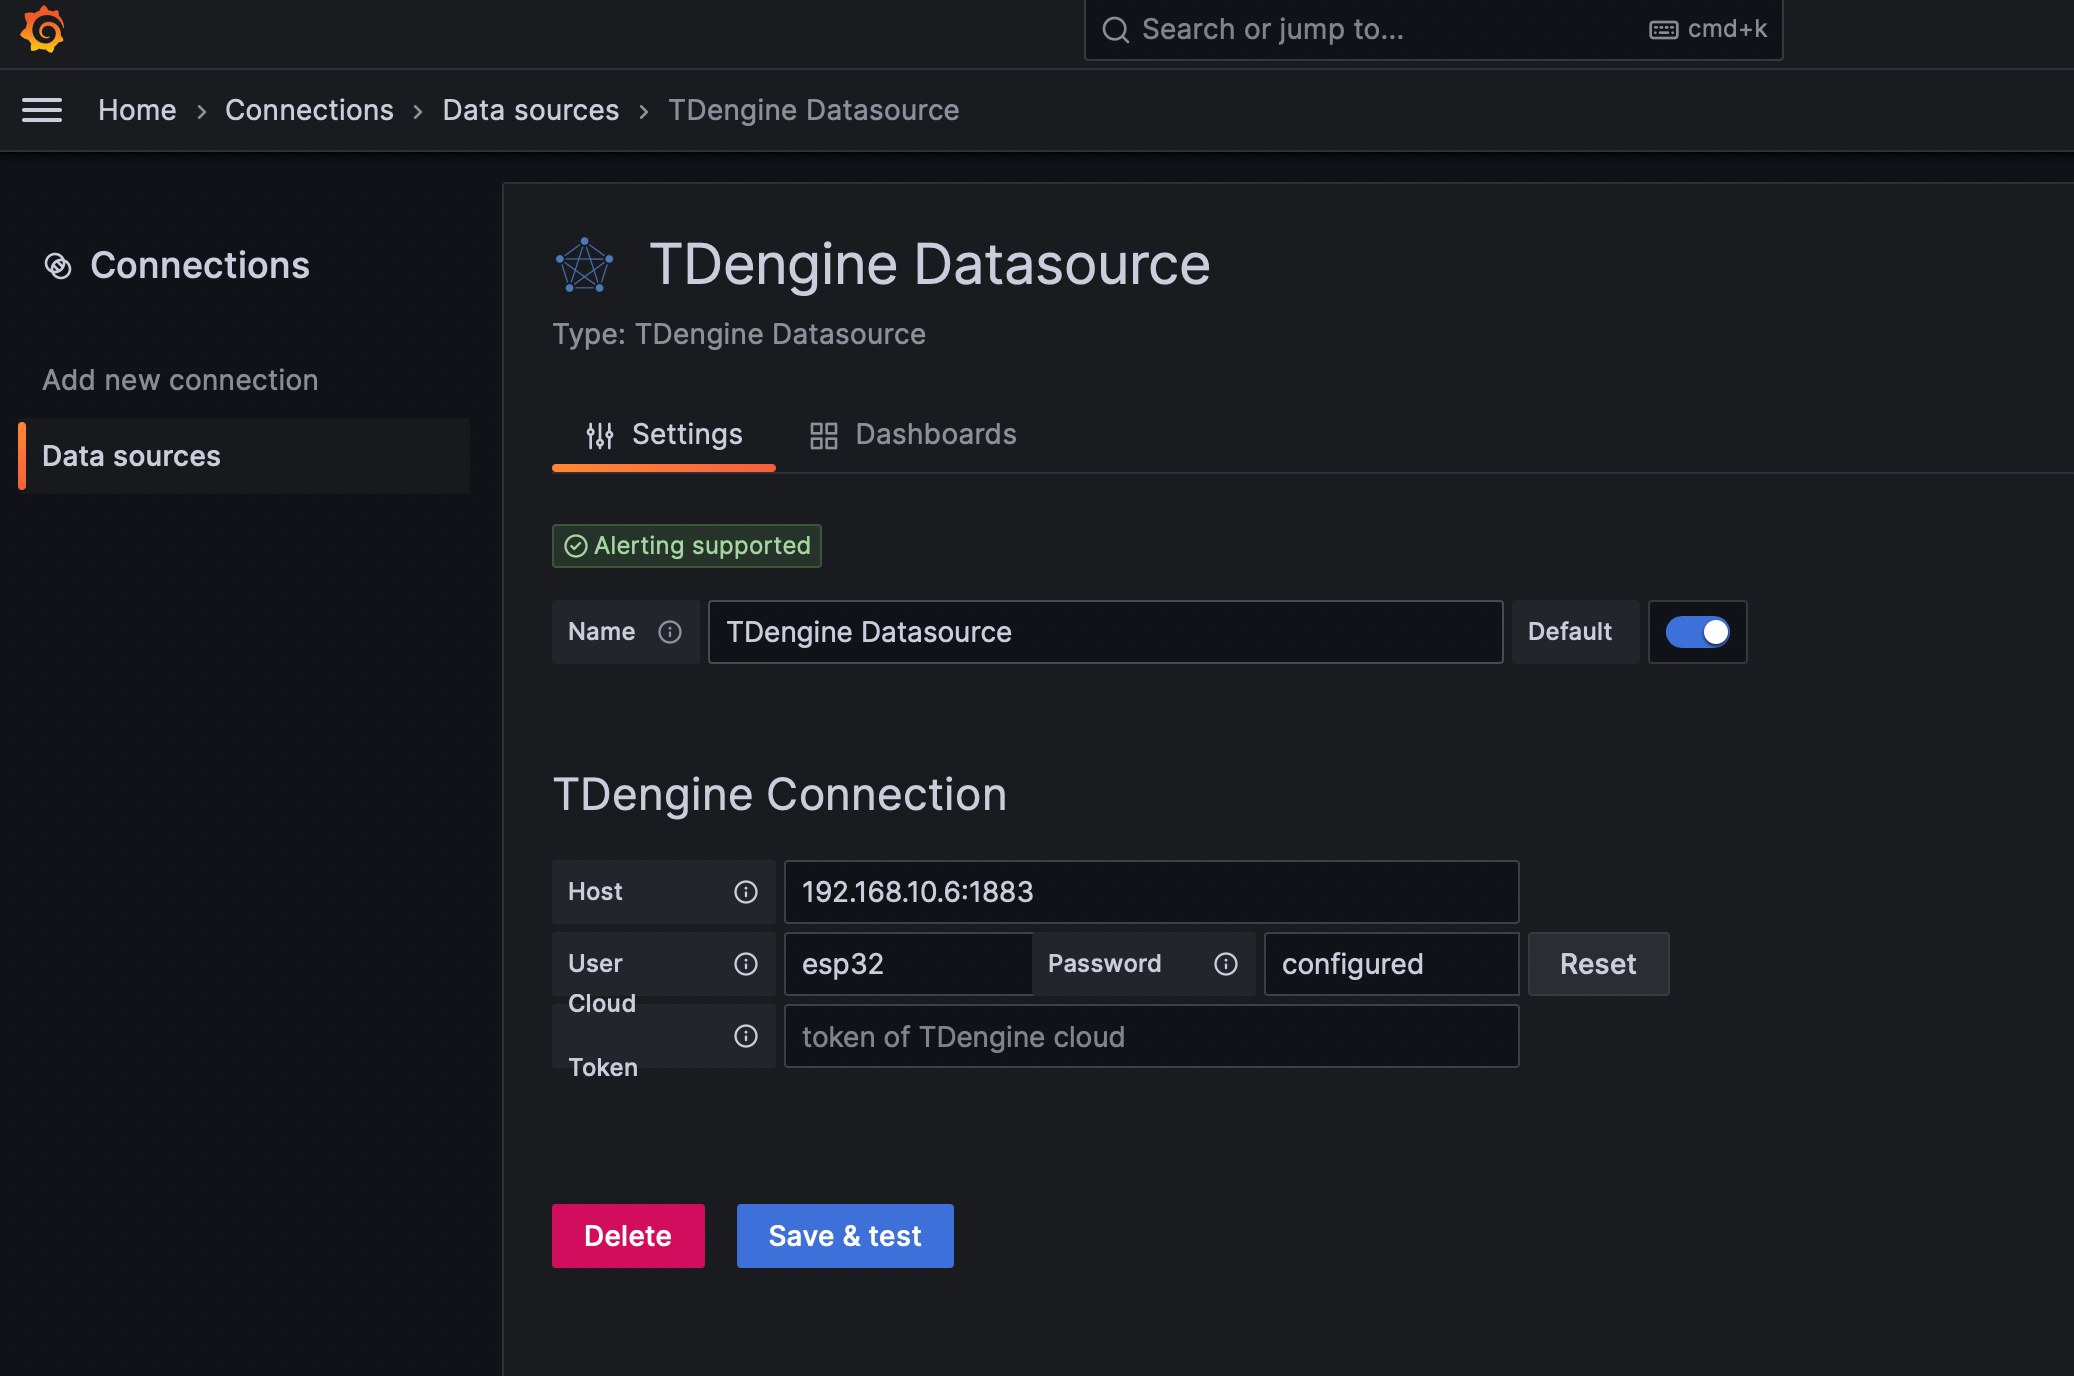Click the Cloud Token input placeholder
The image size is (2074, 1376).
1150,1036
